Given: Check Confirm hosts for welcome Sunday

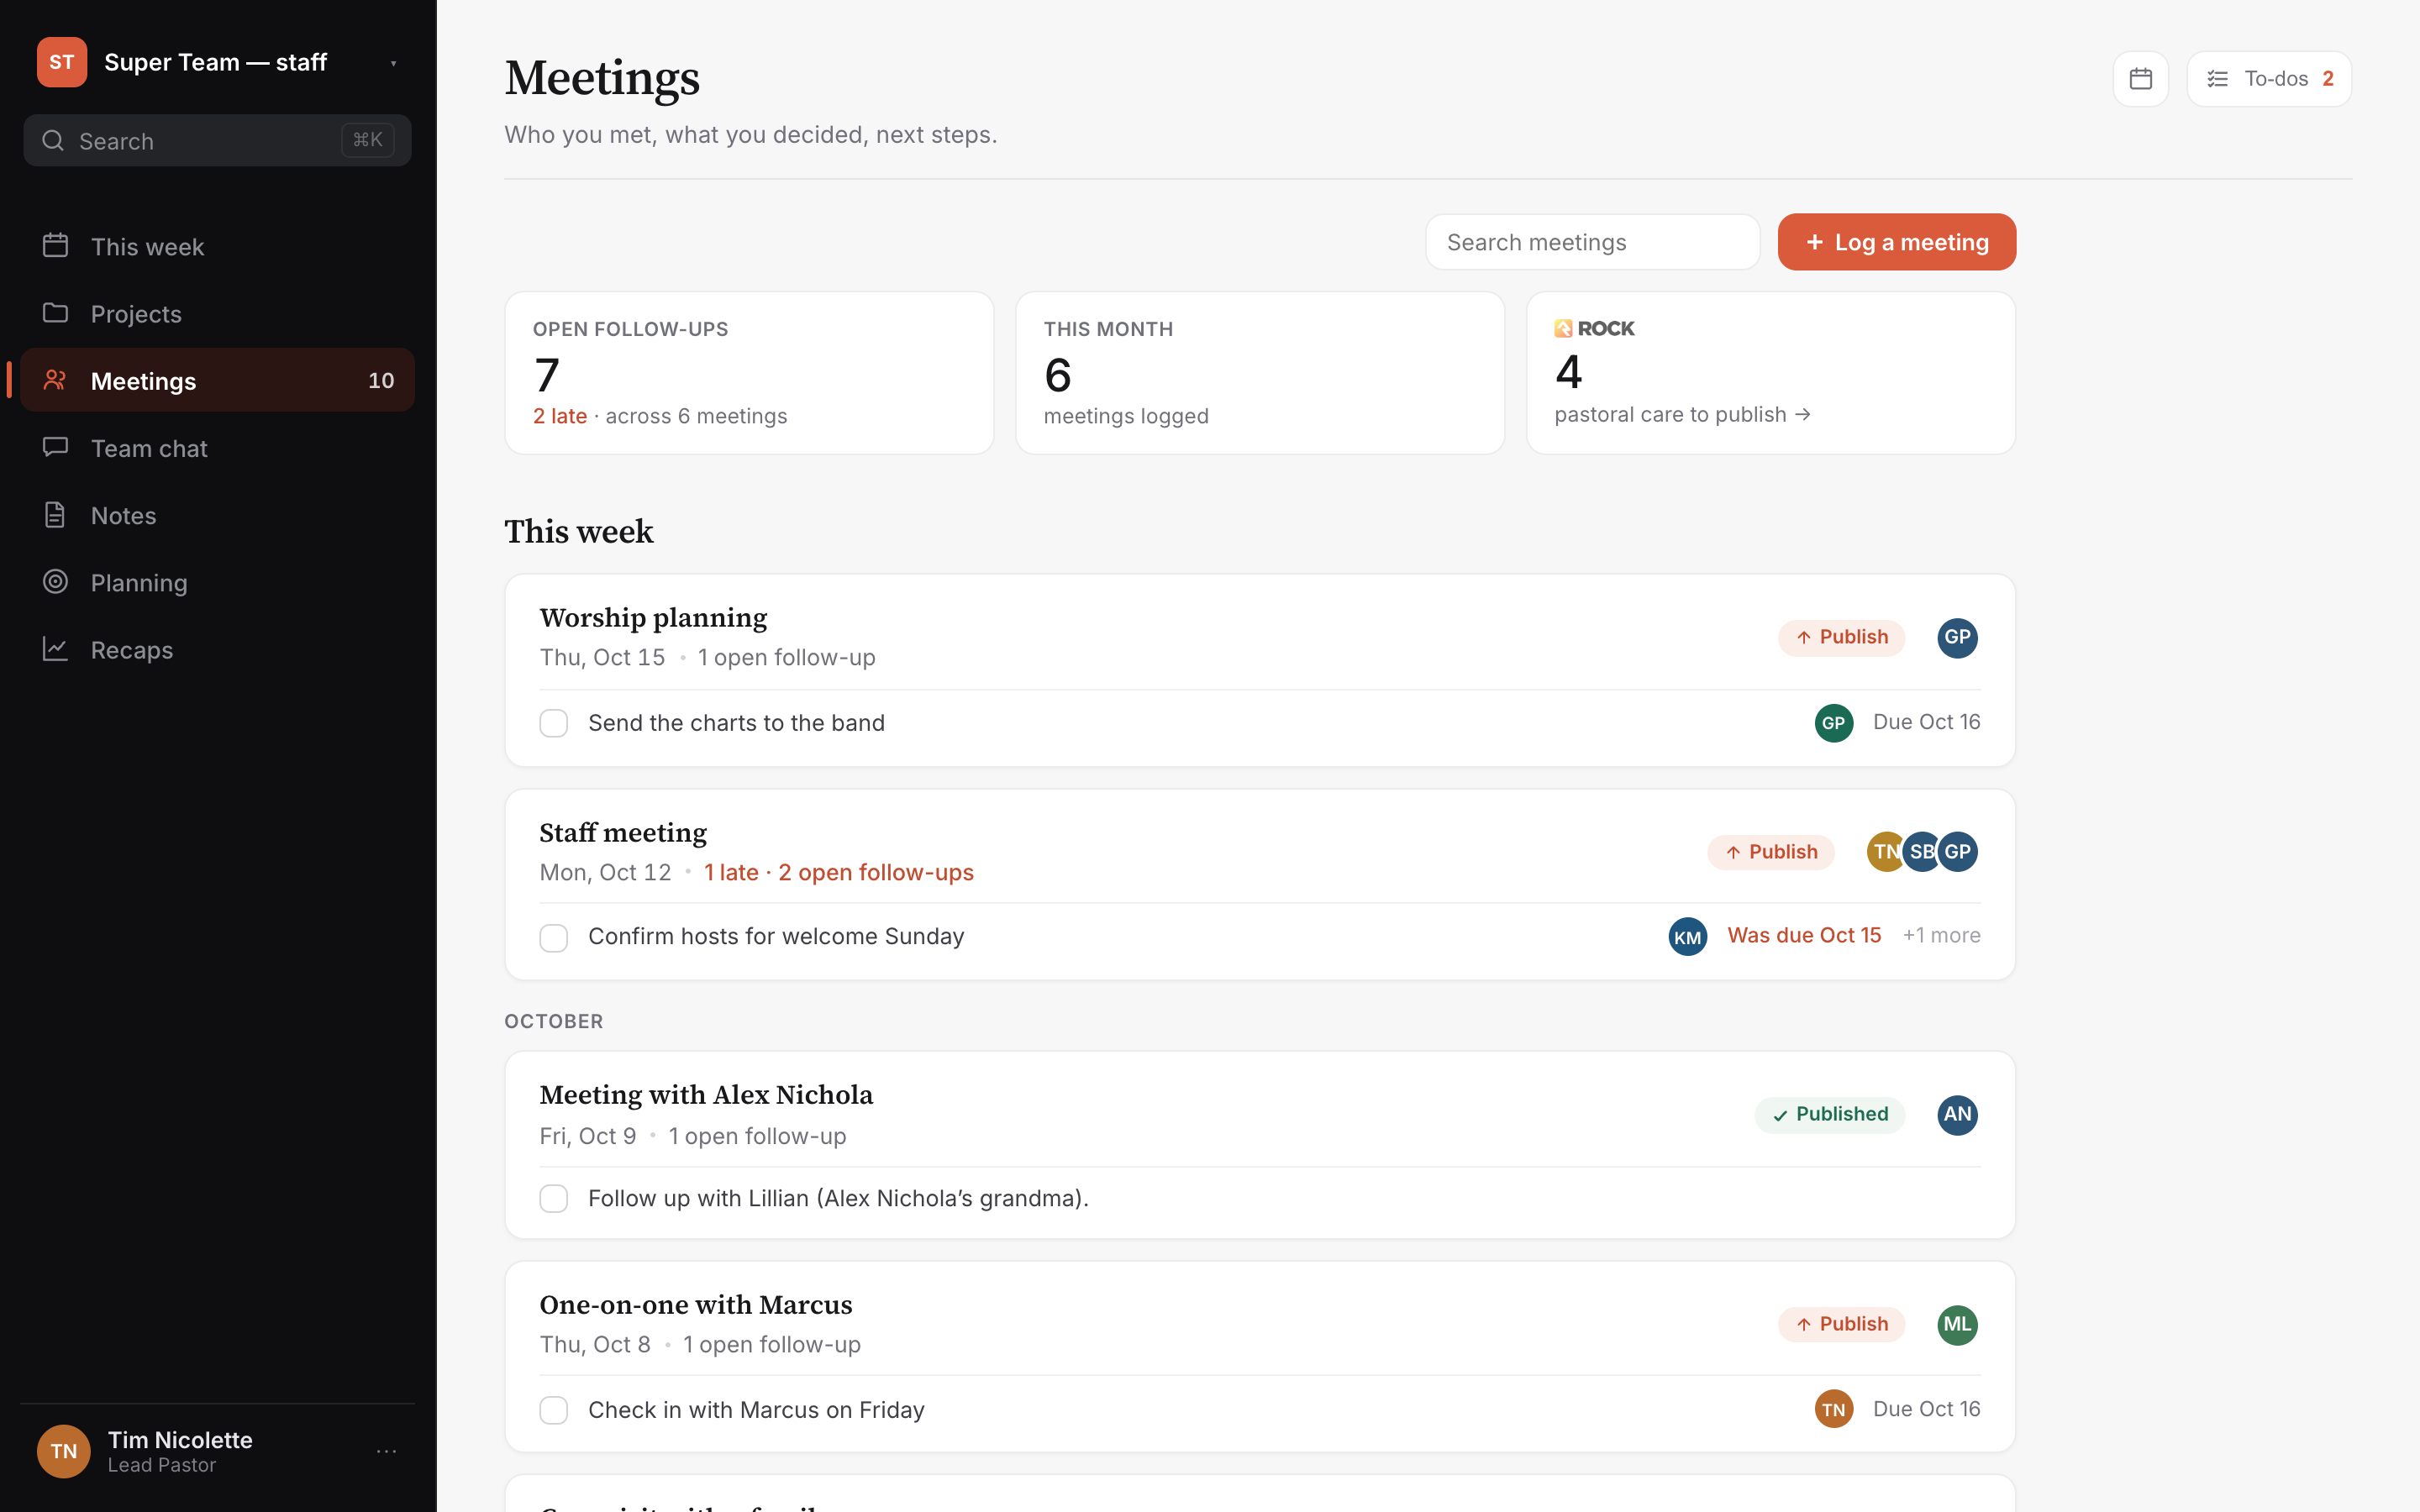Looking at the screenshot, I should (553, 937).
